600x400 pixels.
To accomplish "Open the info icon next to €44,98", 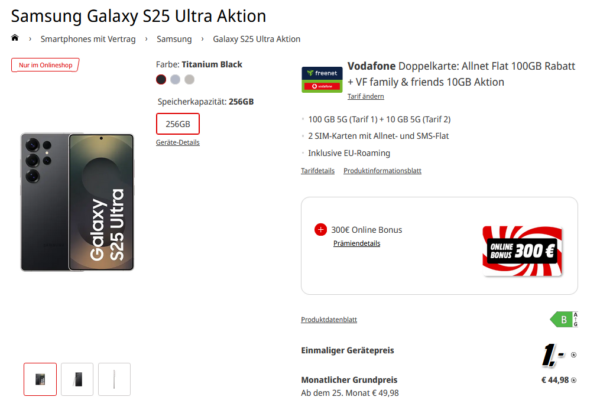I will click(574, 380).
